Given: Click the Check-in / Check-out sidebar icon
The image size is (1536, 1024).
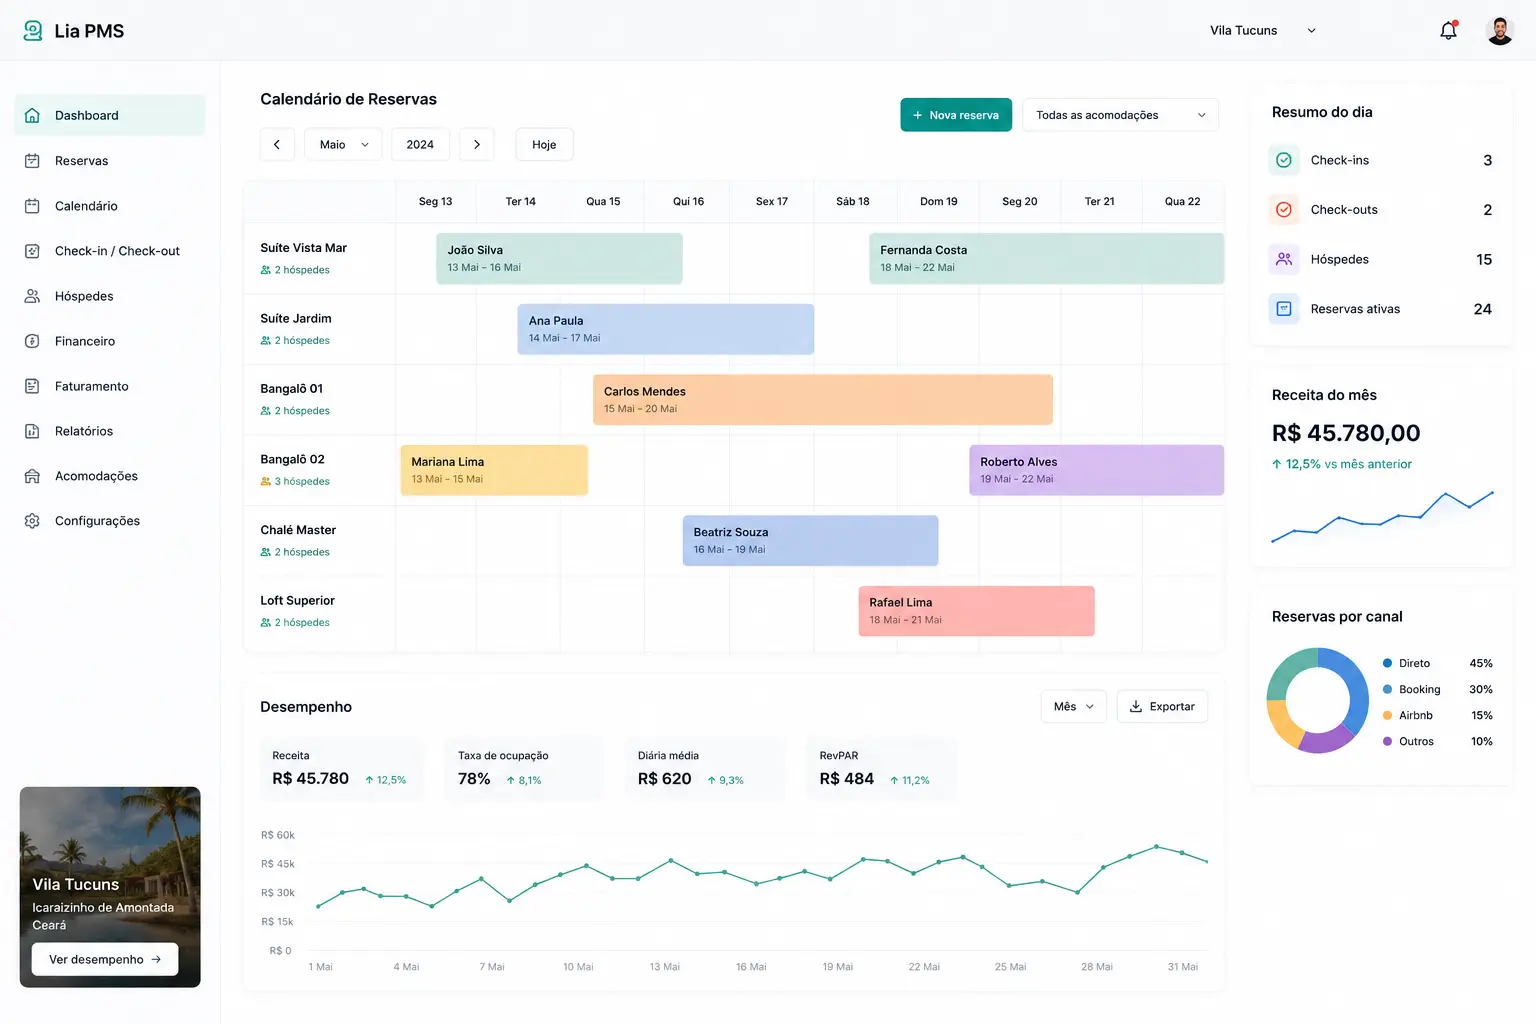Looking at the screenshot, I should coord(32,251).
